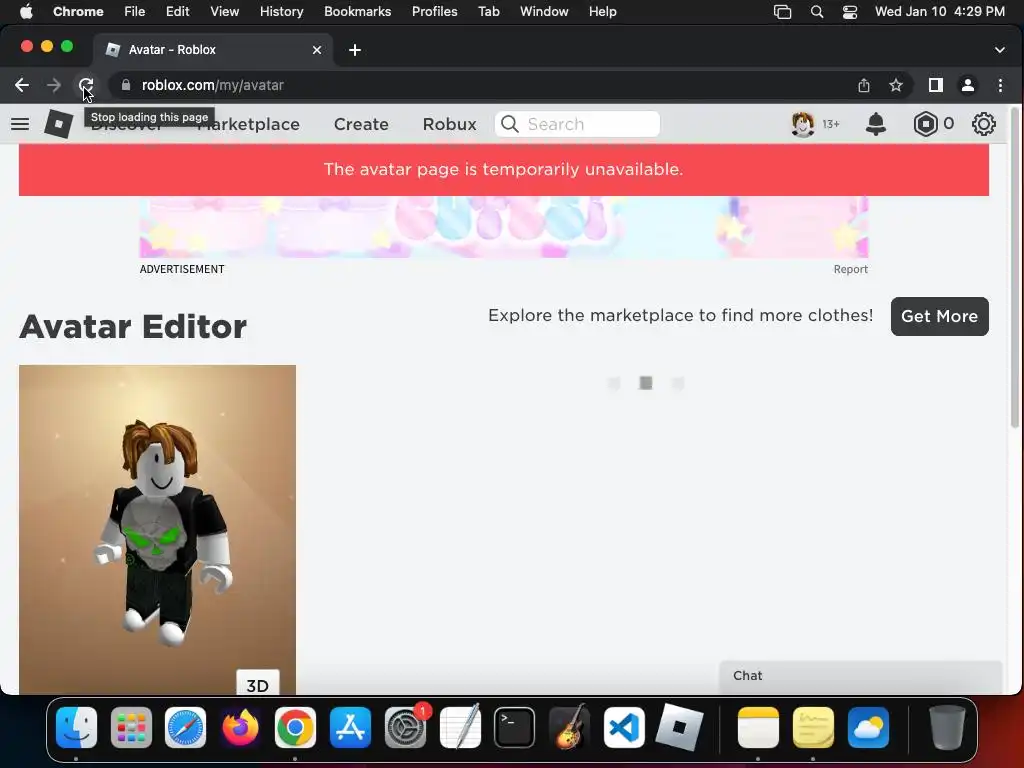
Task: Click the avatar preview thumbnail
Action: pos(157,529)
